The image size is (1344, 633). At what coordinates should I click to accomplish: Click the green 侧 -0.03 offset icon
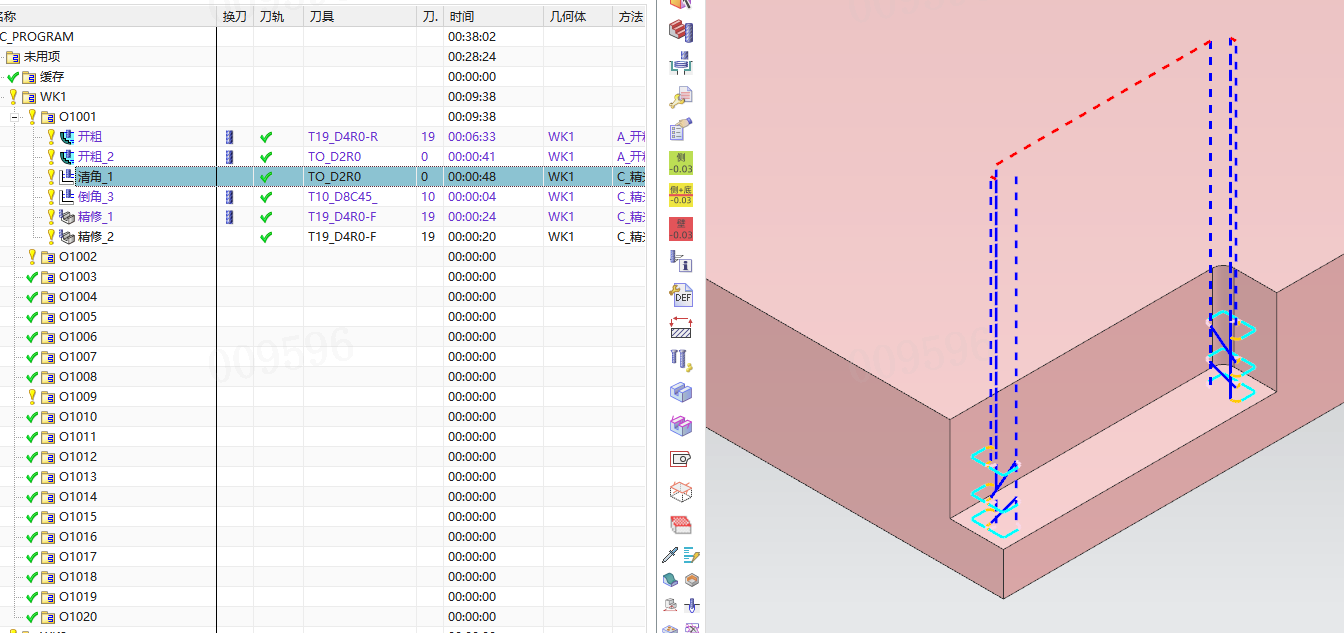click(681, 163)
